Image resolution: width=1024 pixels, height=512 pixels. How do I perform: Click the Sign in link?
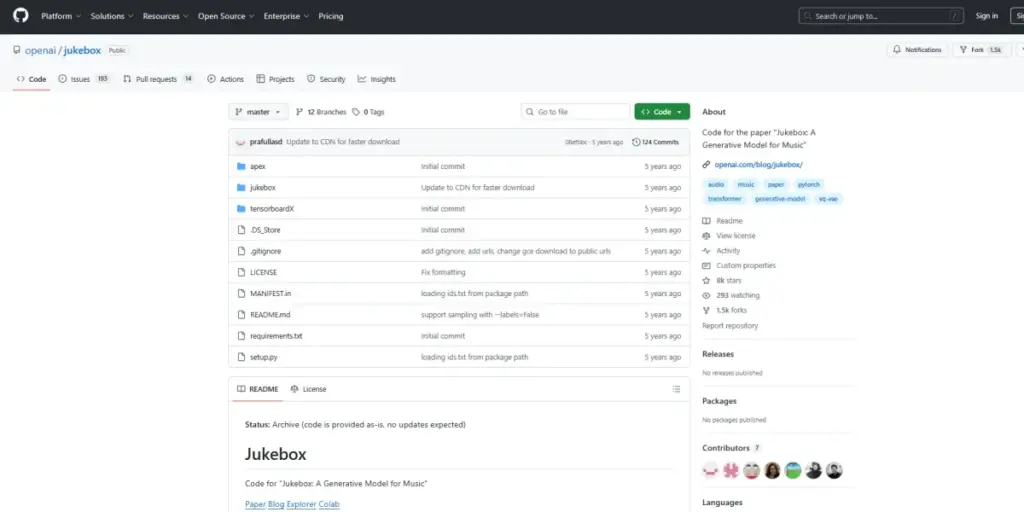[x=986, y=16]
